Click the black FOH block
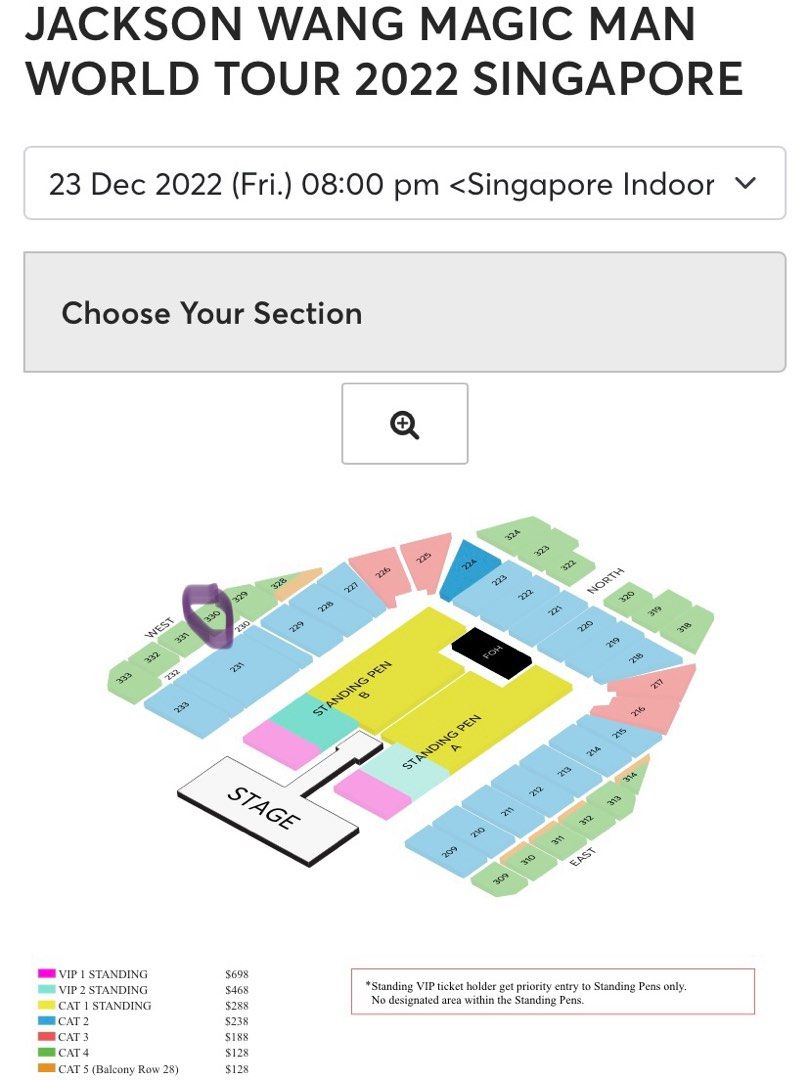810x1080 pixels. tap(492, 652)
